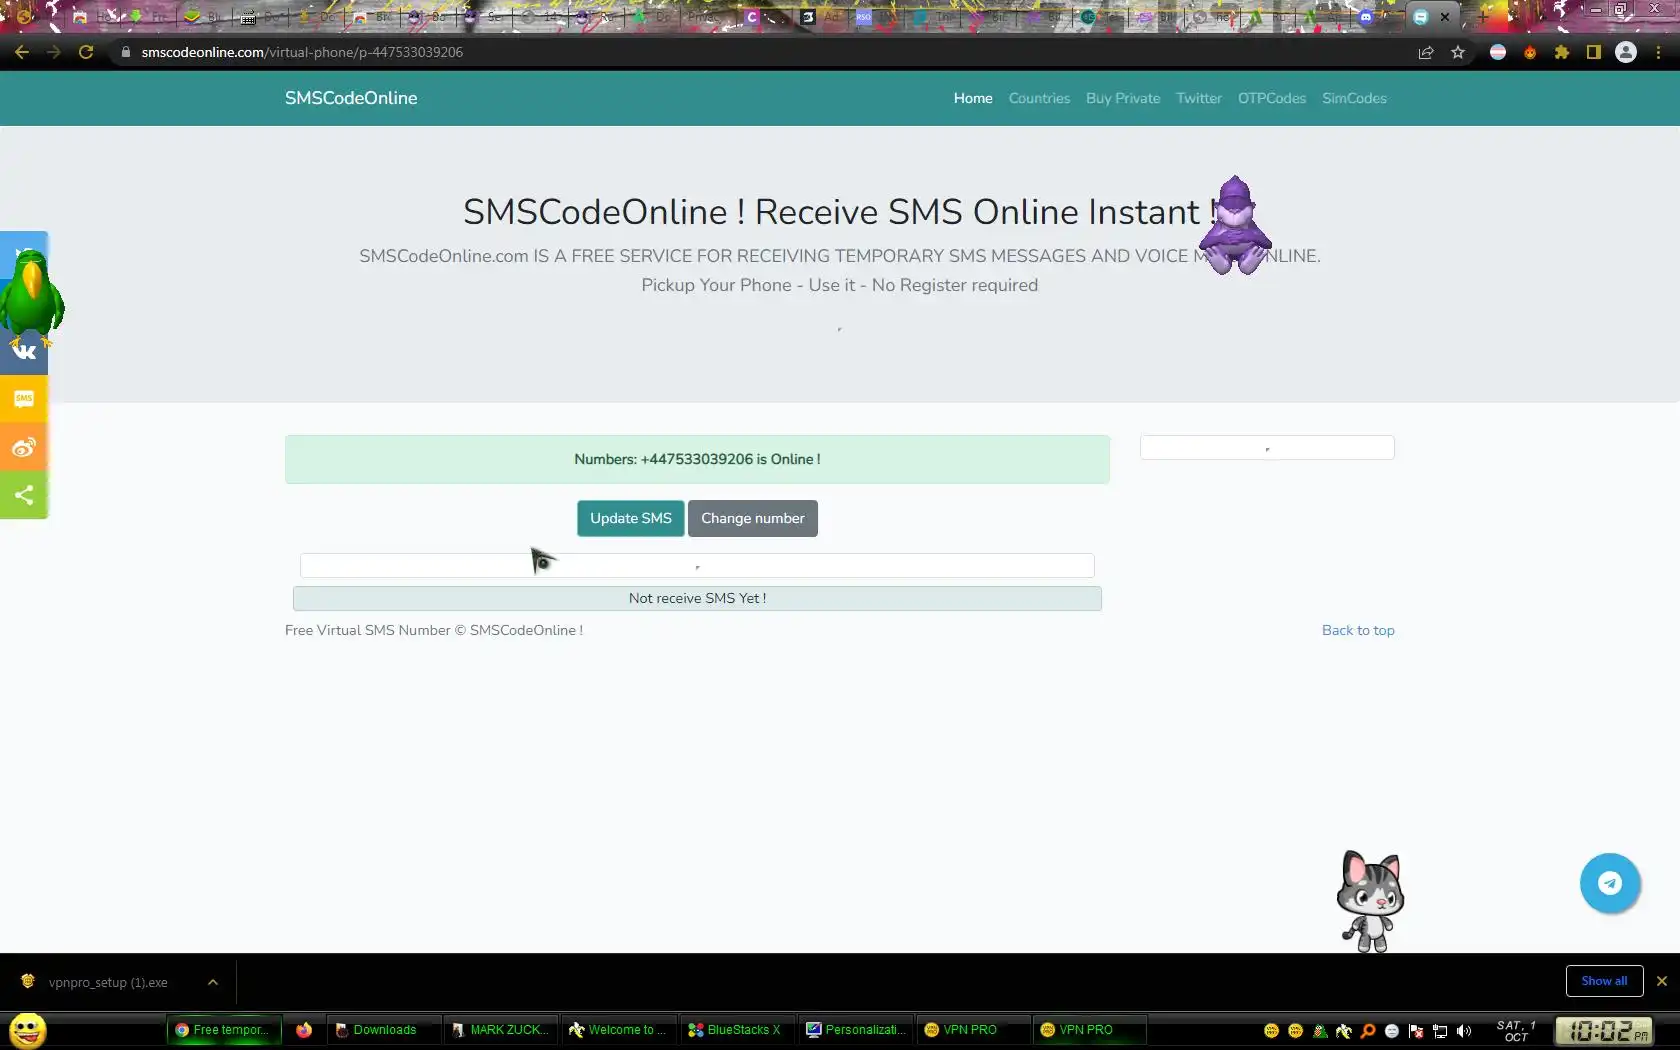Reload the smscodeonline page
The height and width of the screenshot is (1050, 1680).
pos(86,52)
